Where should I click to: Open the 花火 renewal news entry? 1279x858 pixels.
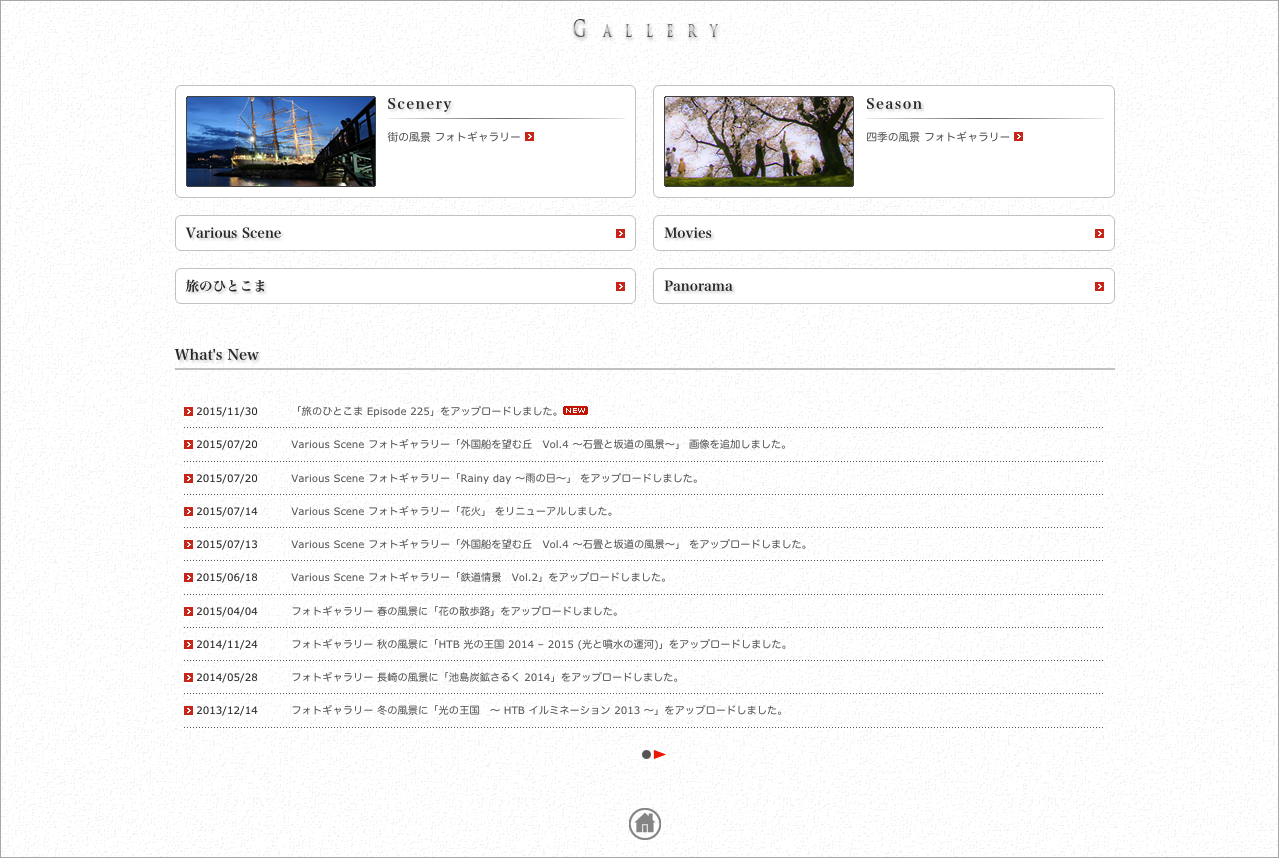tap(452, 511)
